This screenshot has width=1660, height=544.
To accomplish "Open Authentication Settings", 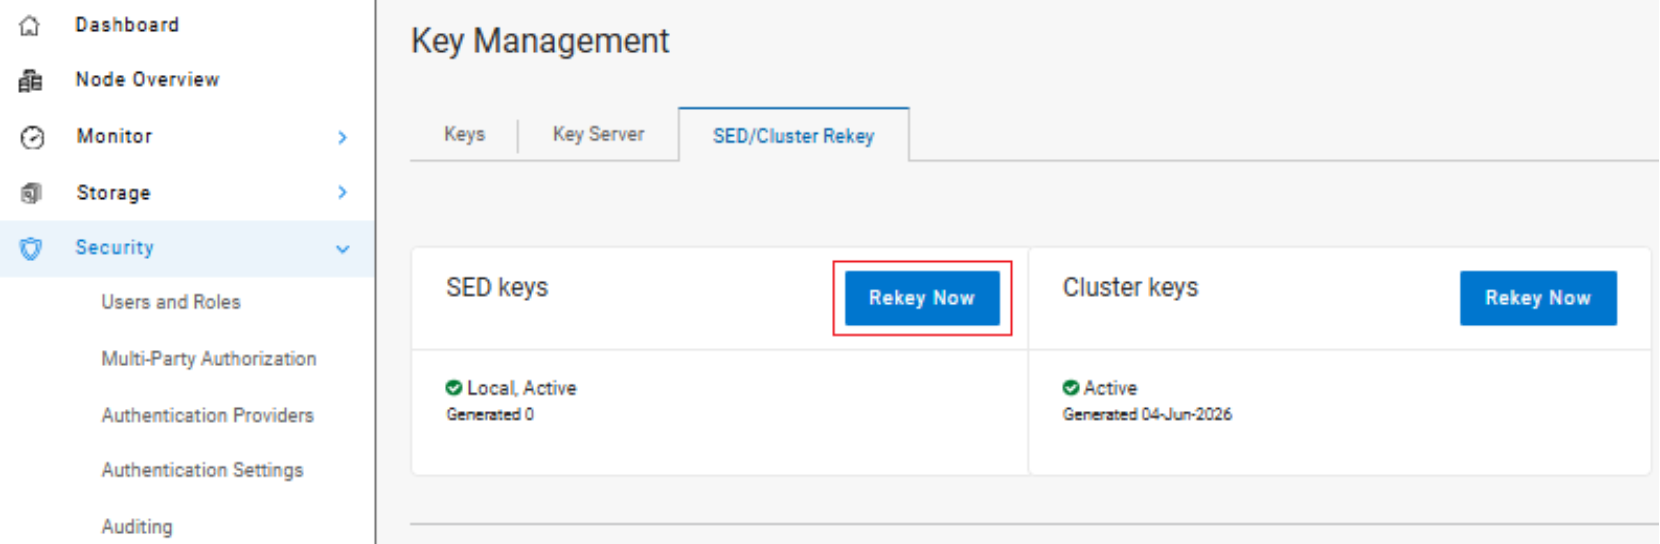I will point(202,470).
